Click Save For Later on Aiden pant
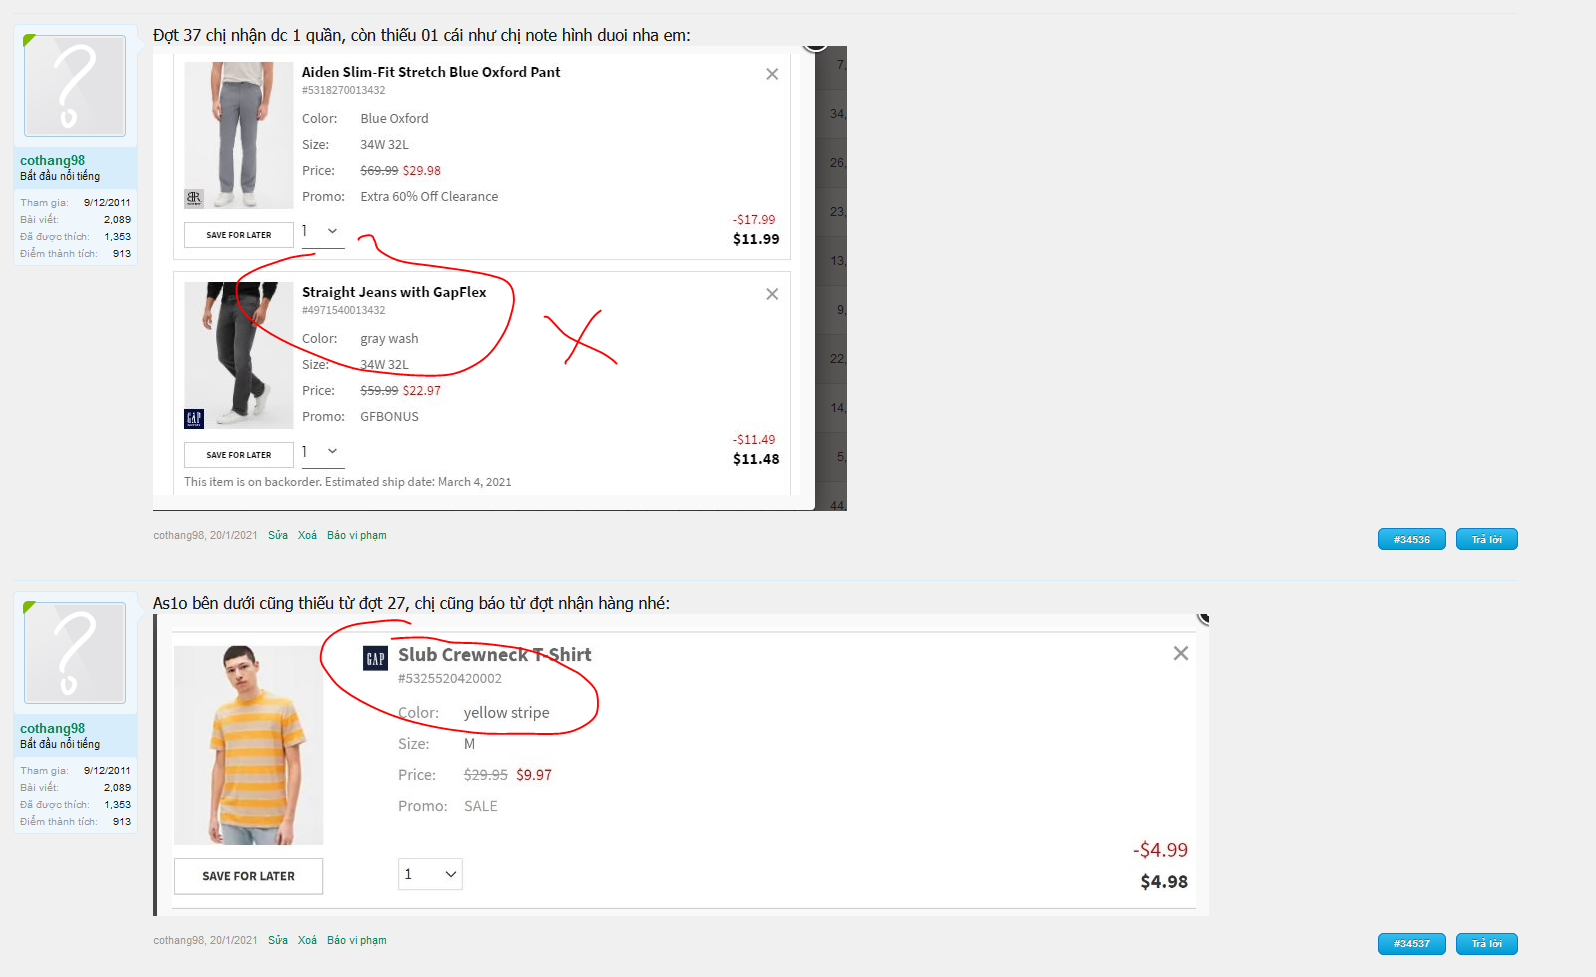The width and height of the screenshot is (1596, 977). pos(238,235)
